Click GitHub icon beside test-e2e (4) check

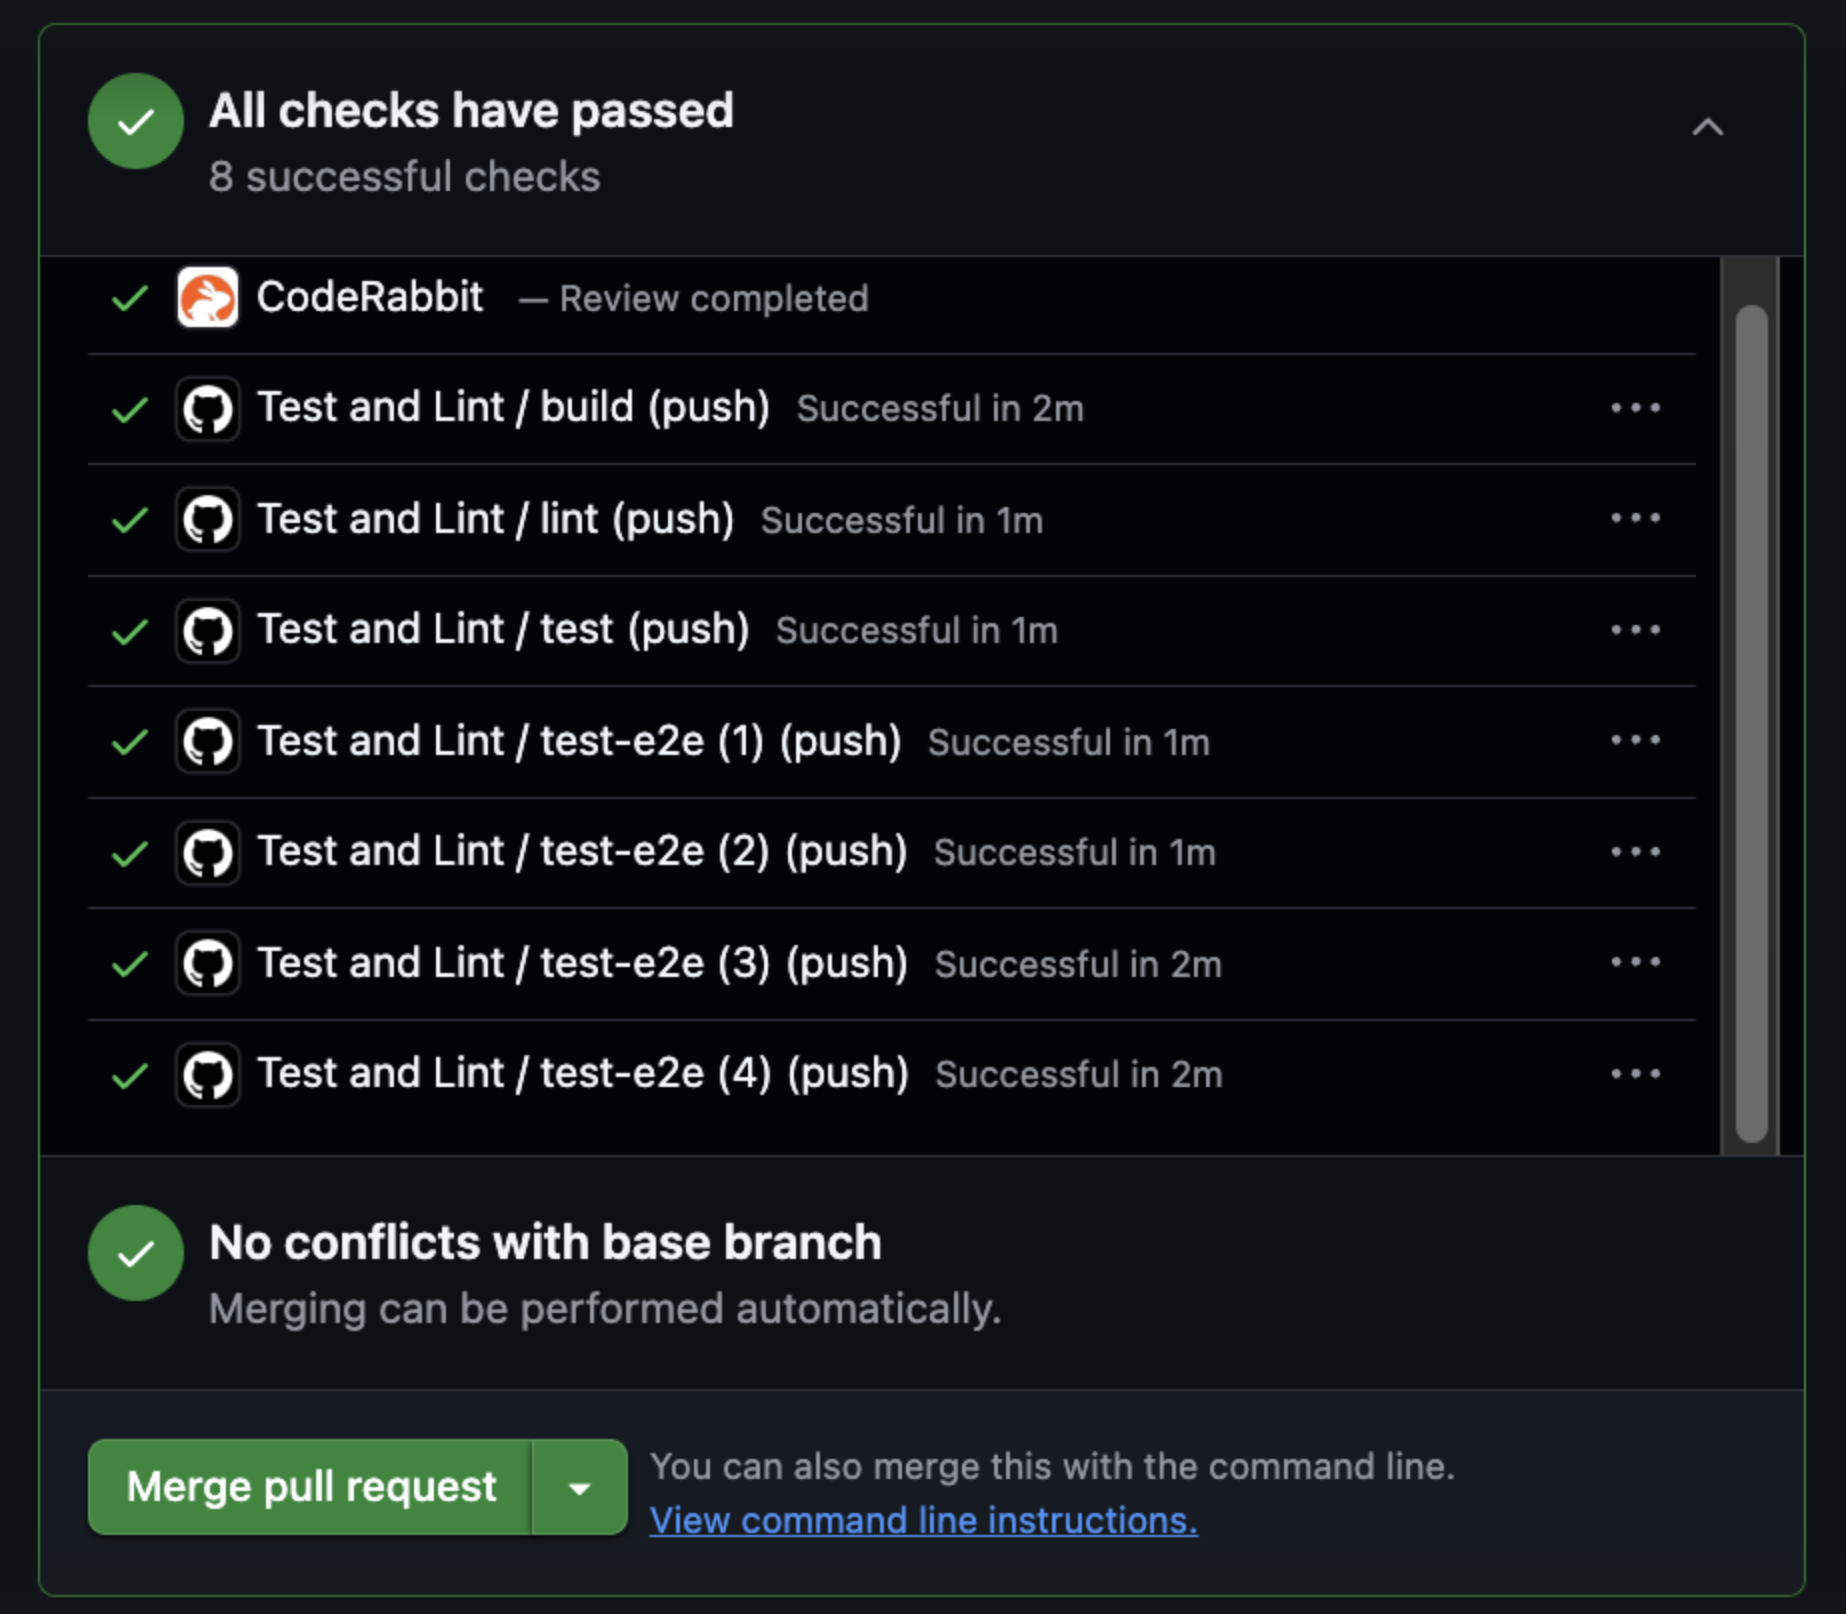pyautogui.click(x=207, y=1074)
